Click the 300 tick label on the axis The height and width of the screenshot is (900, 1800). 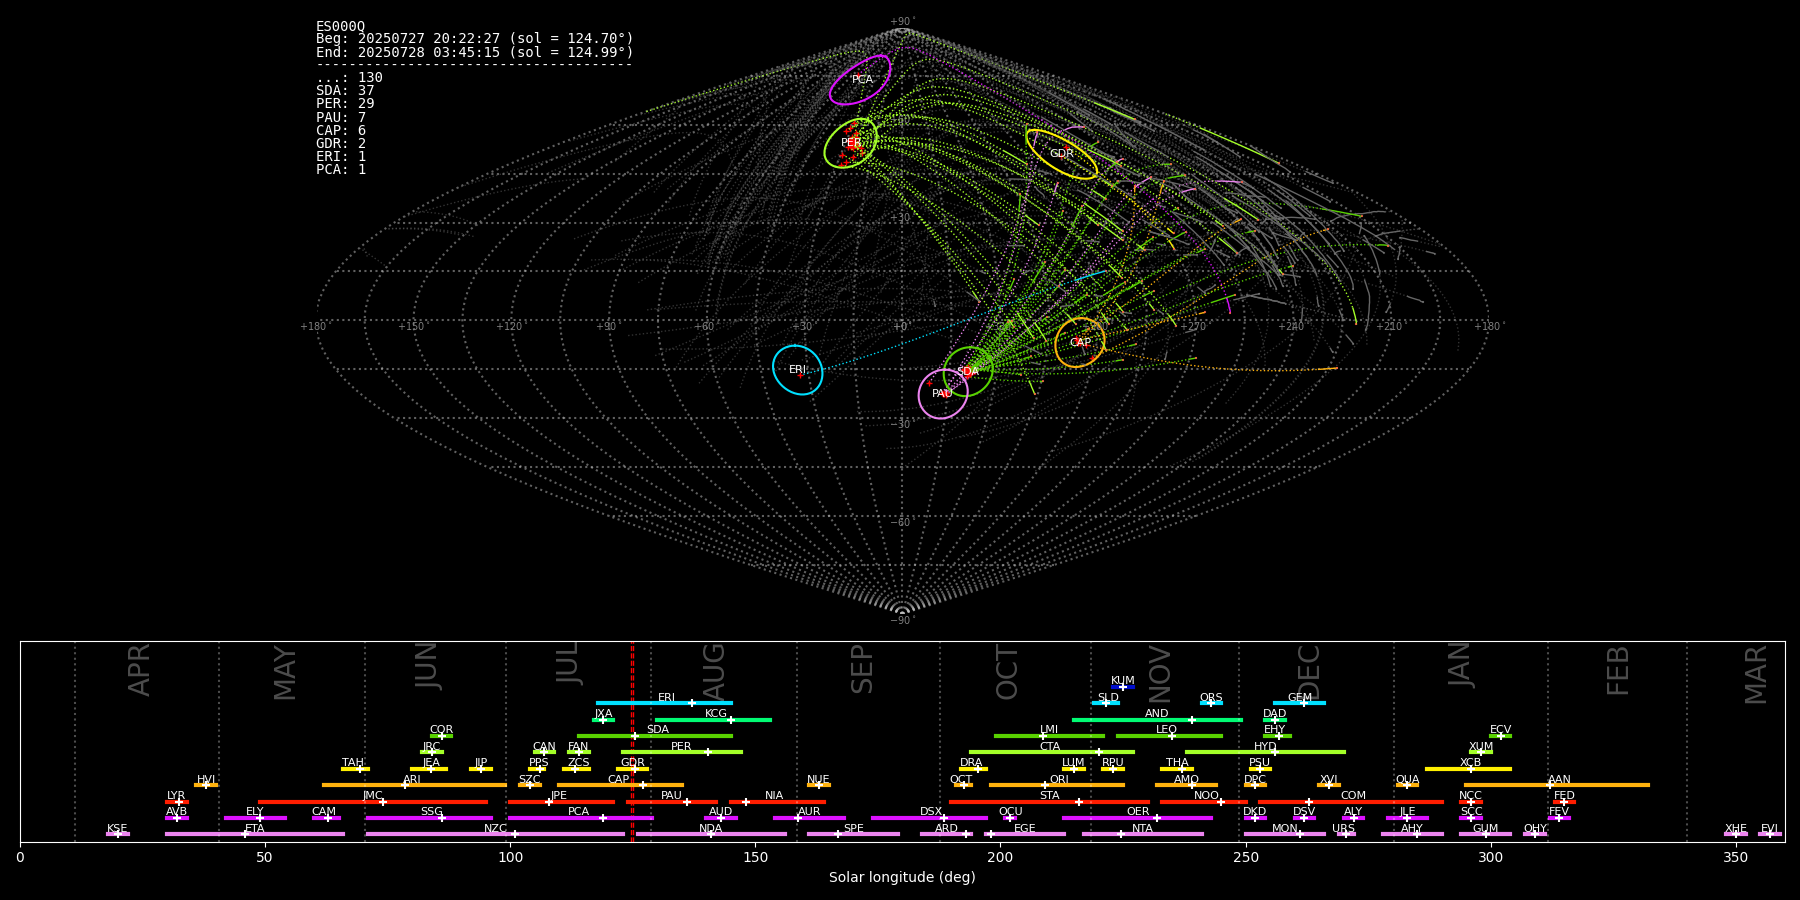(1490, 857)
